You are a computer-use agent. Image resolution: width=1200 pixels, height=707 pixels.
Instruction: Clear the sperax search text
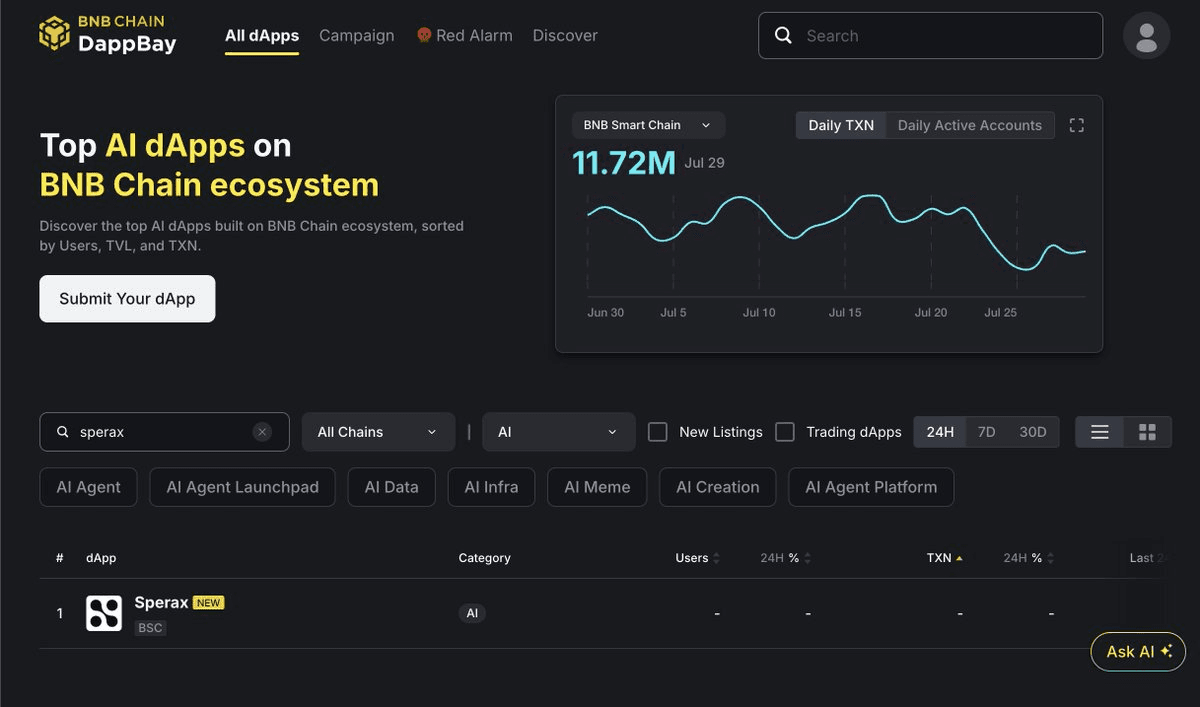(x=262, y=432)
